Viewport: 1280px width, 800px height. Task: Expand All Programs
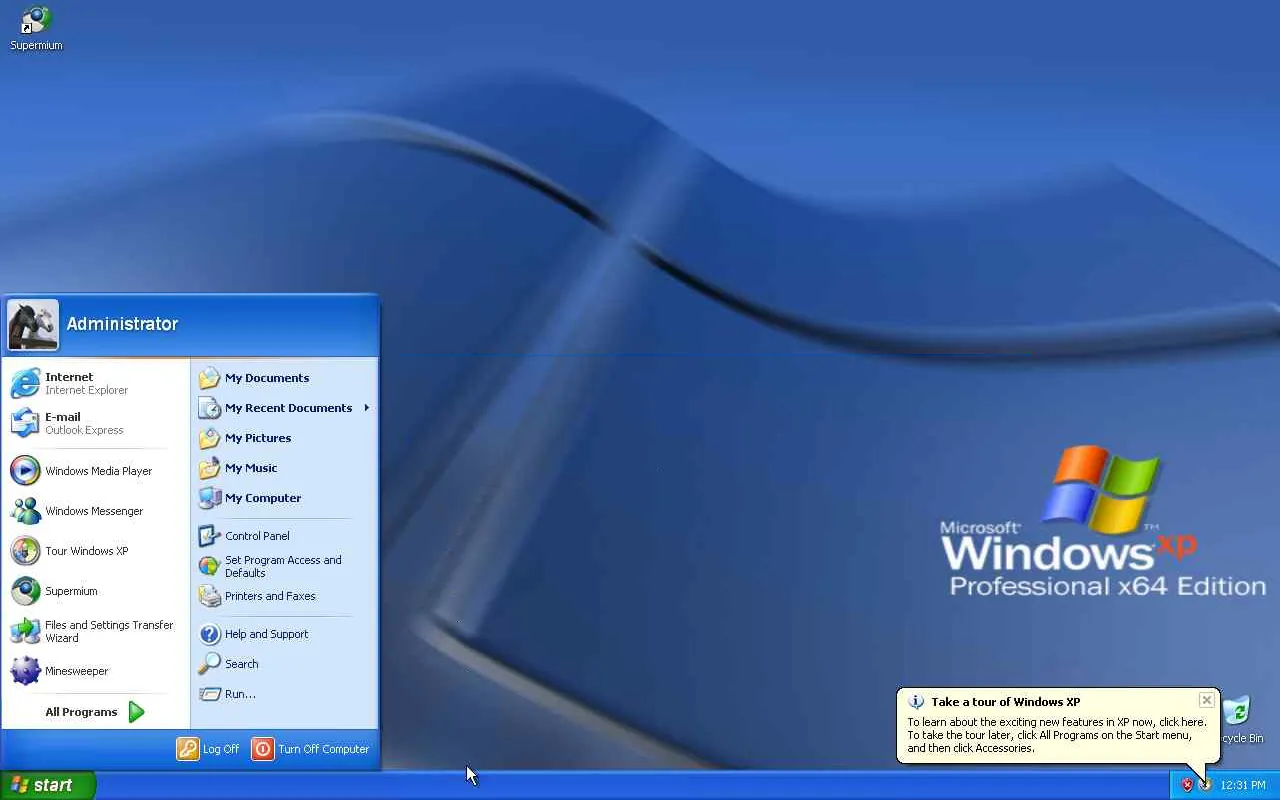coord(96,712)
